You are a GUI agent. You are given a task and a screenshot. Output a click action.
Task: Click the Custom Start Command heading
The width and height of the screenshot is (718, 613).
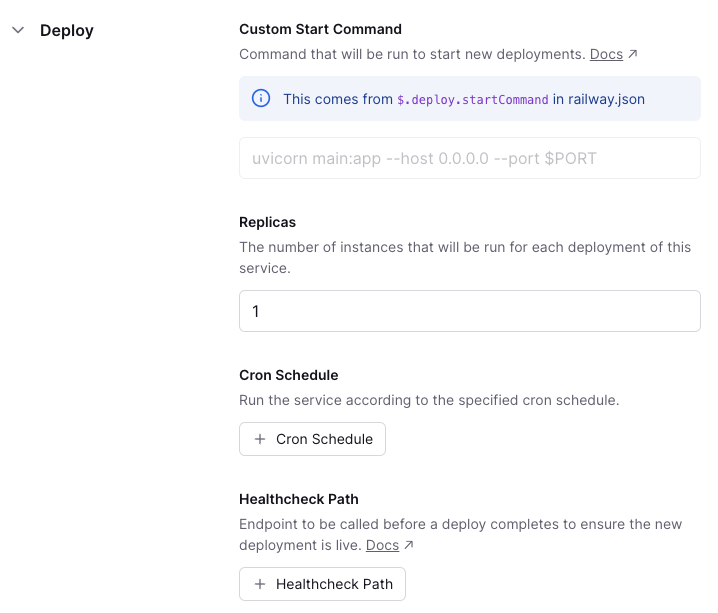[x=320, y=29]
